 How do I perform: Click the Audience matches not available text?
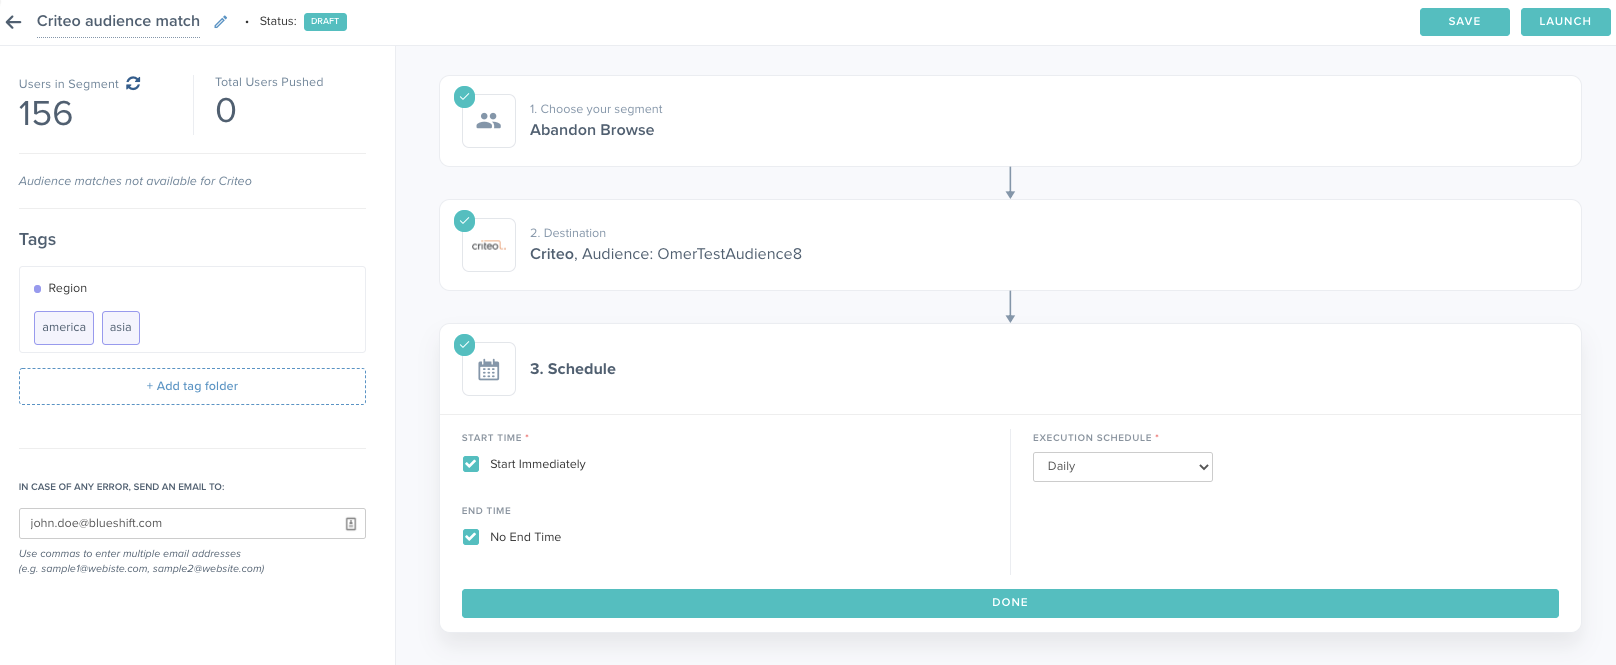(x=135, y=181)
